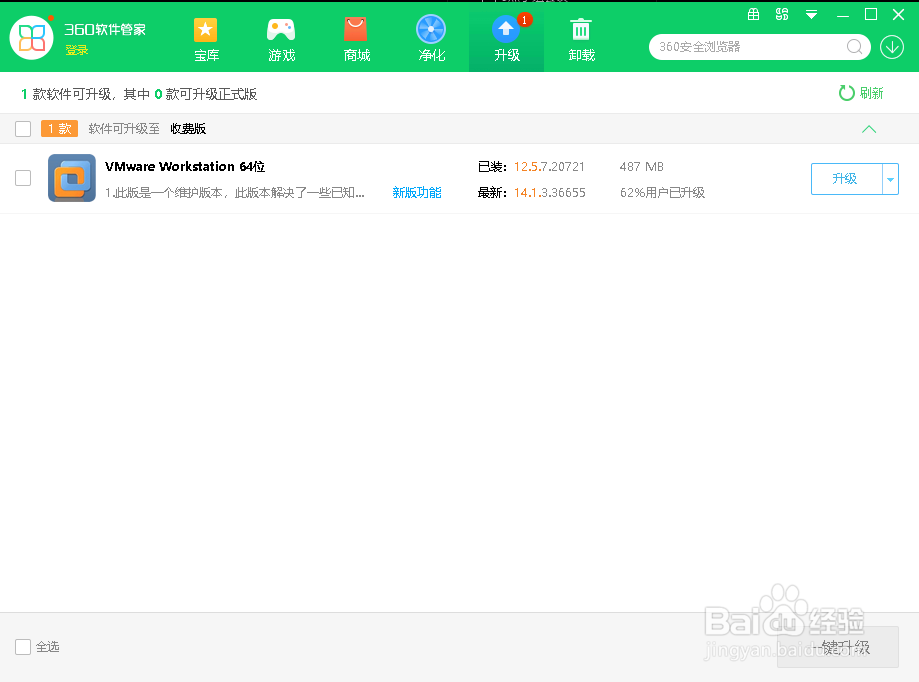Image resolution: width=919 pixels, height=682 pixels.
Task: Click the 487 MB size text
Action: click(642, 167)
